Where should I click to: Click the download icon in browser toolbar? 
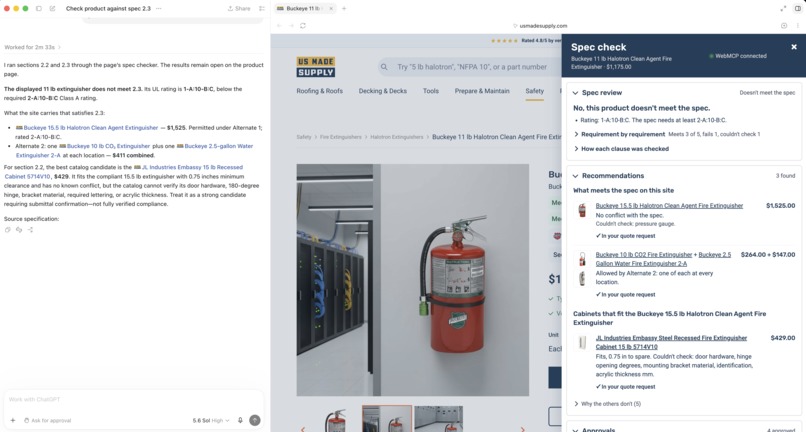[784, 25]
